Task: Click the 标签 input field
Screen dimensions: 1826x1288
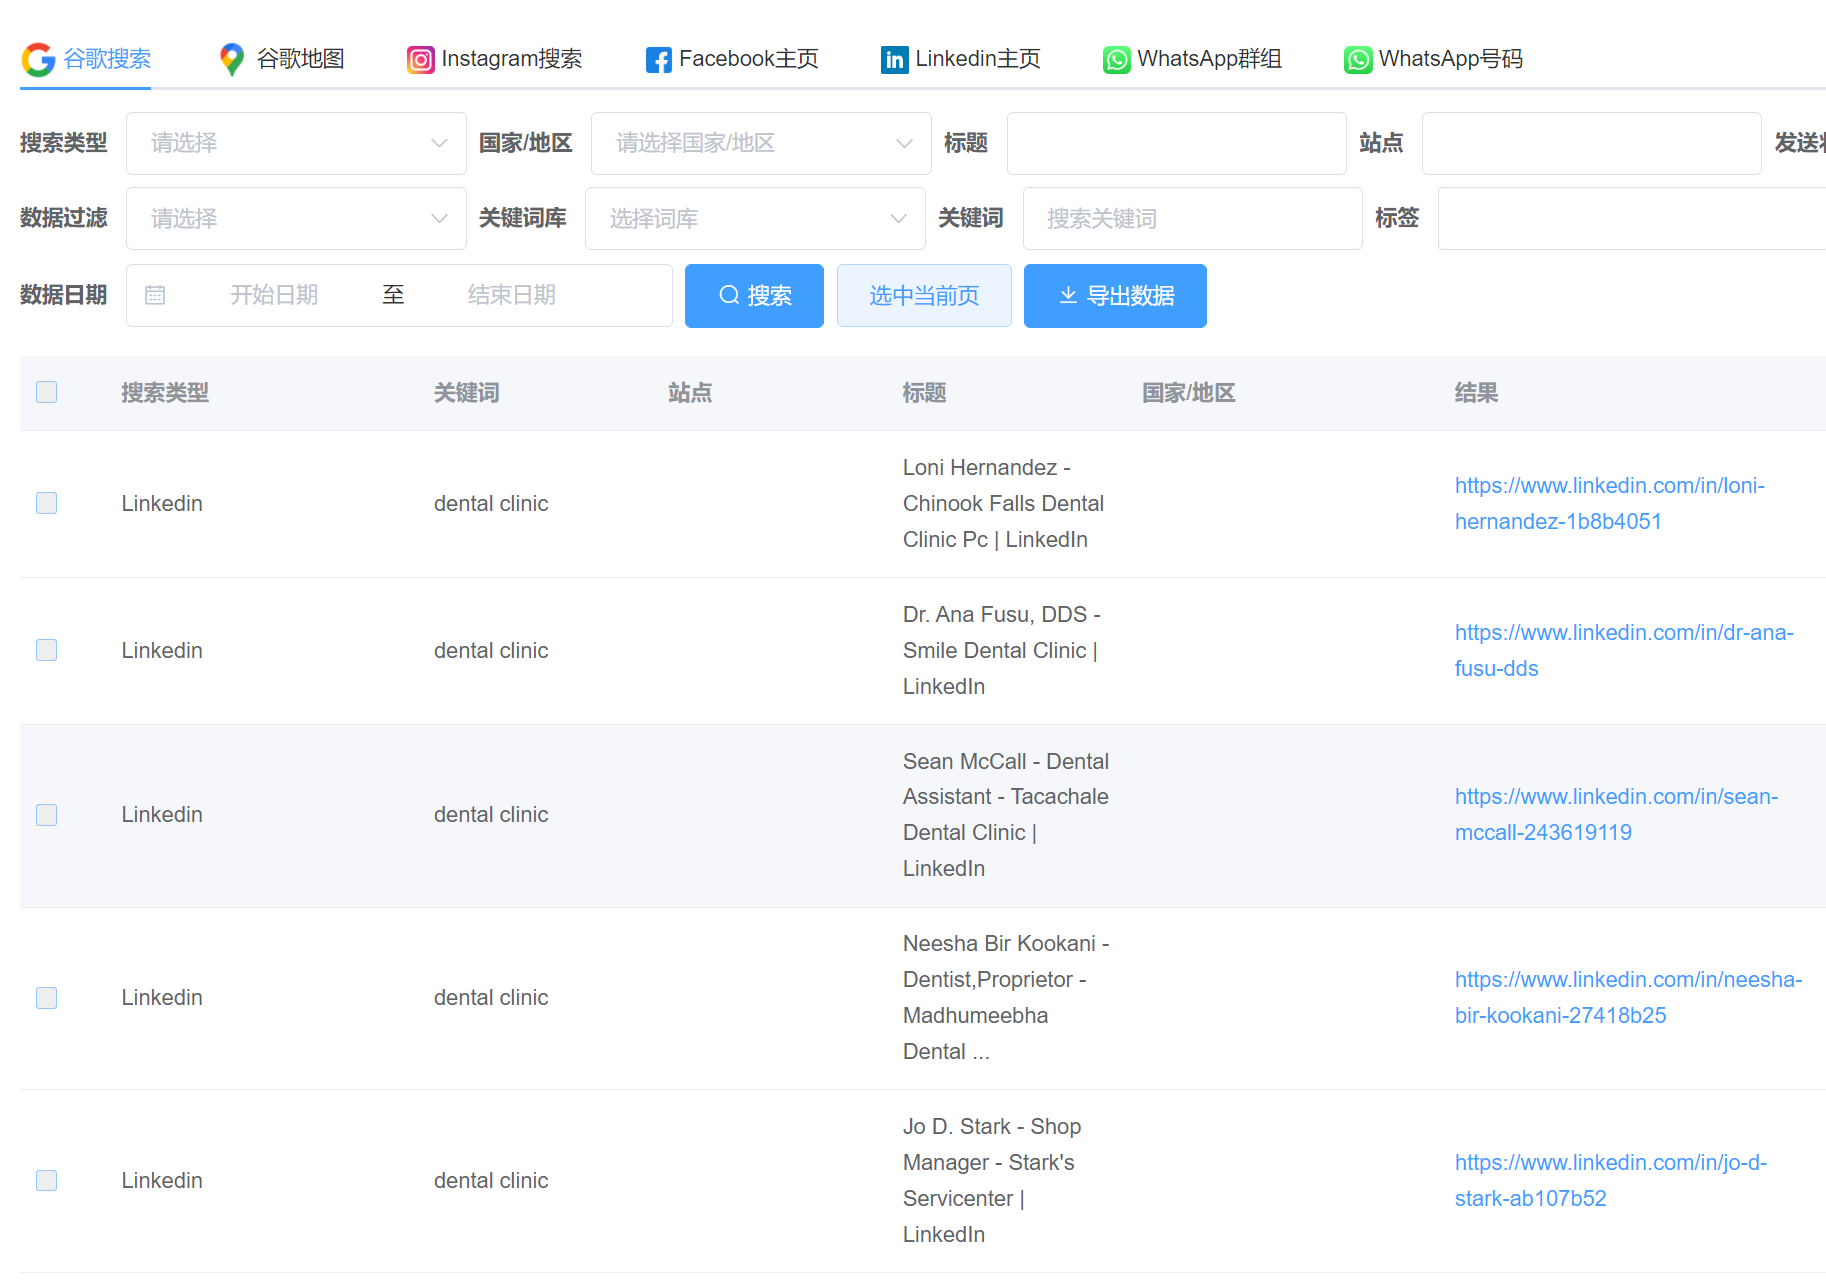Action: pyautogui.click(x=1632, y=218)
